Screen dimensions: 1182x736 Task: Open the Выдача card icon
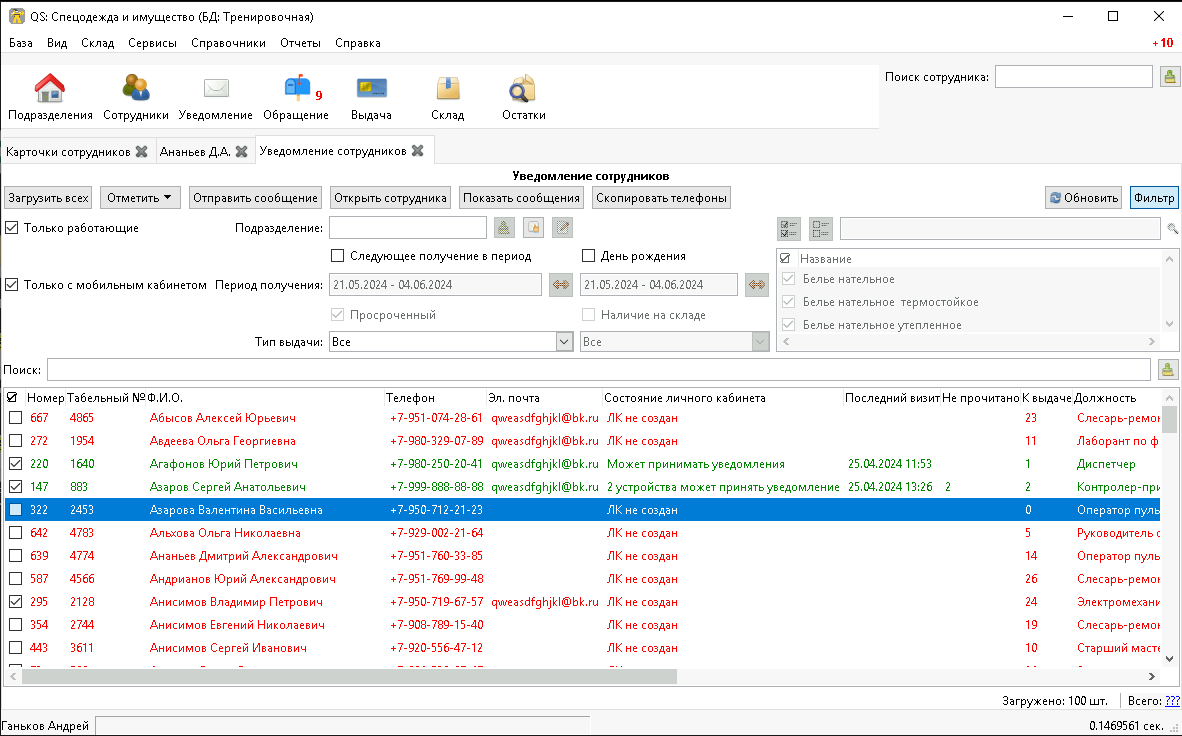[372, 88]
